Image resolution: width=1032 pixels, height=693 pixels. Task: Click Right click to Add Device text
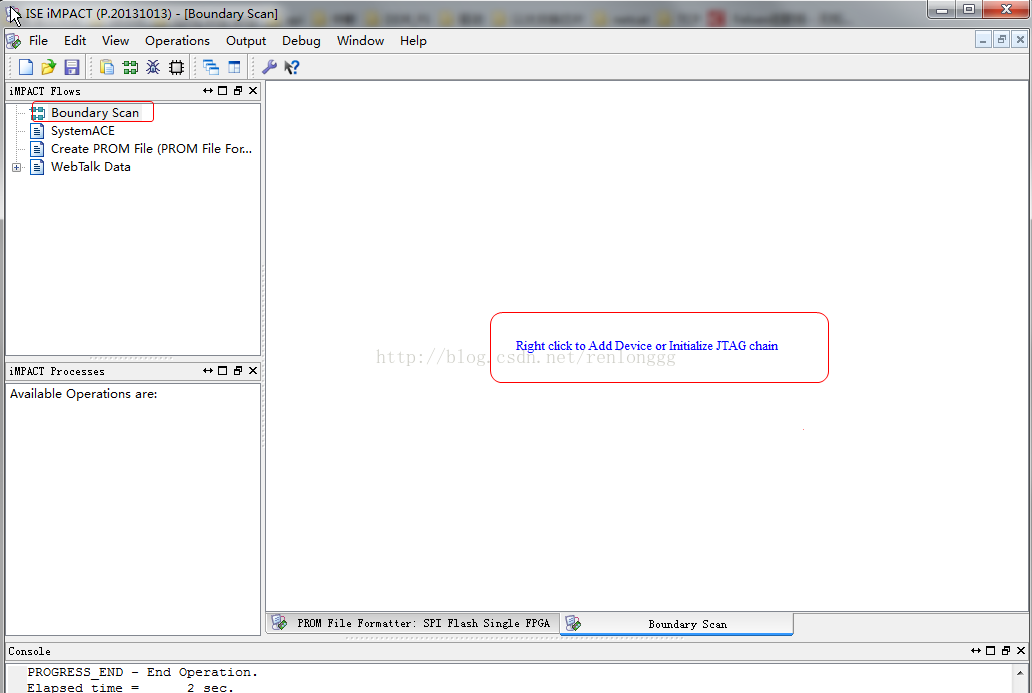pyautogui.click(x=646, y=346)
